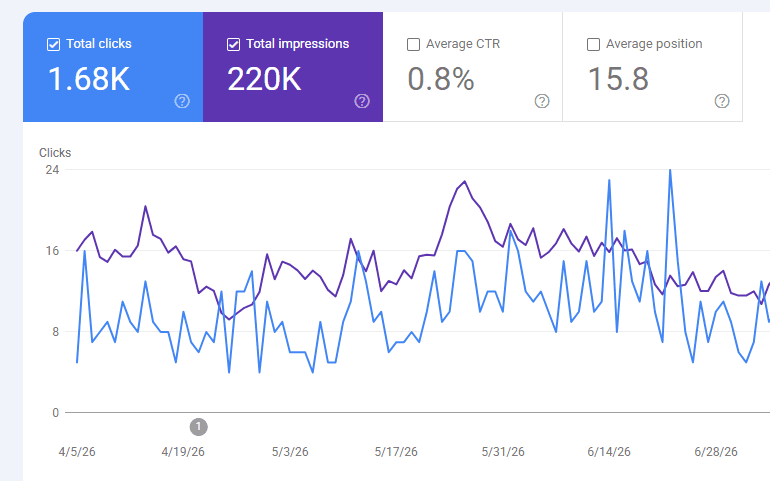Open help icon on Average CTR card

coord(542,101)
